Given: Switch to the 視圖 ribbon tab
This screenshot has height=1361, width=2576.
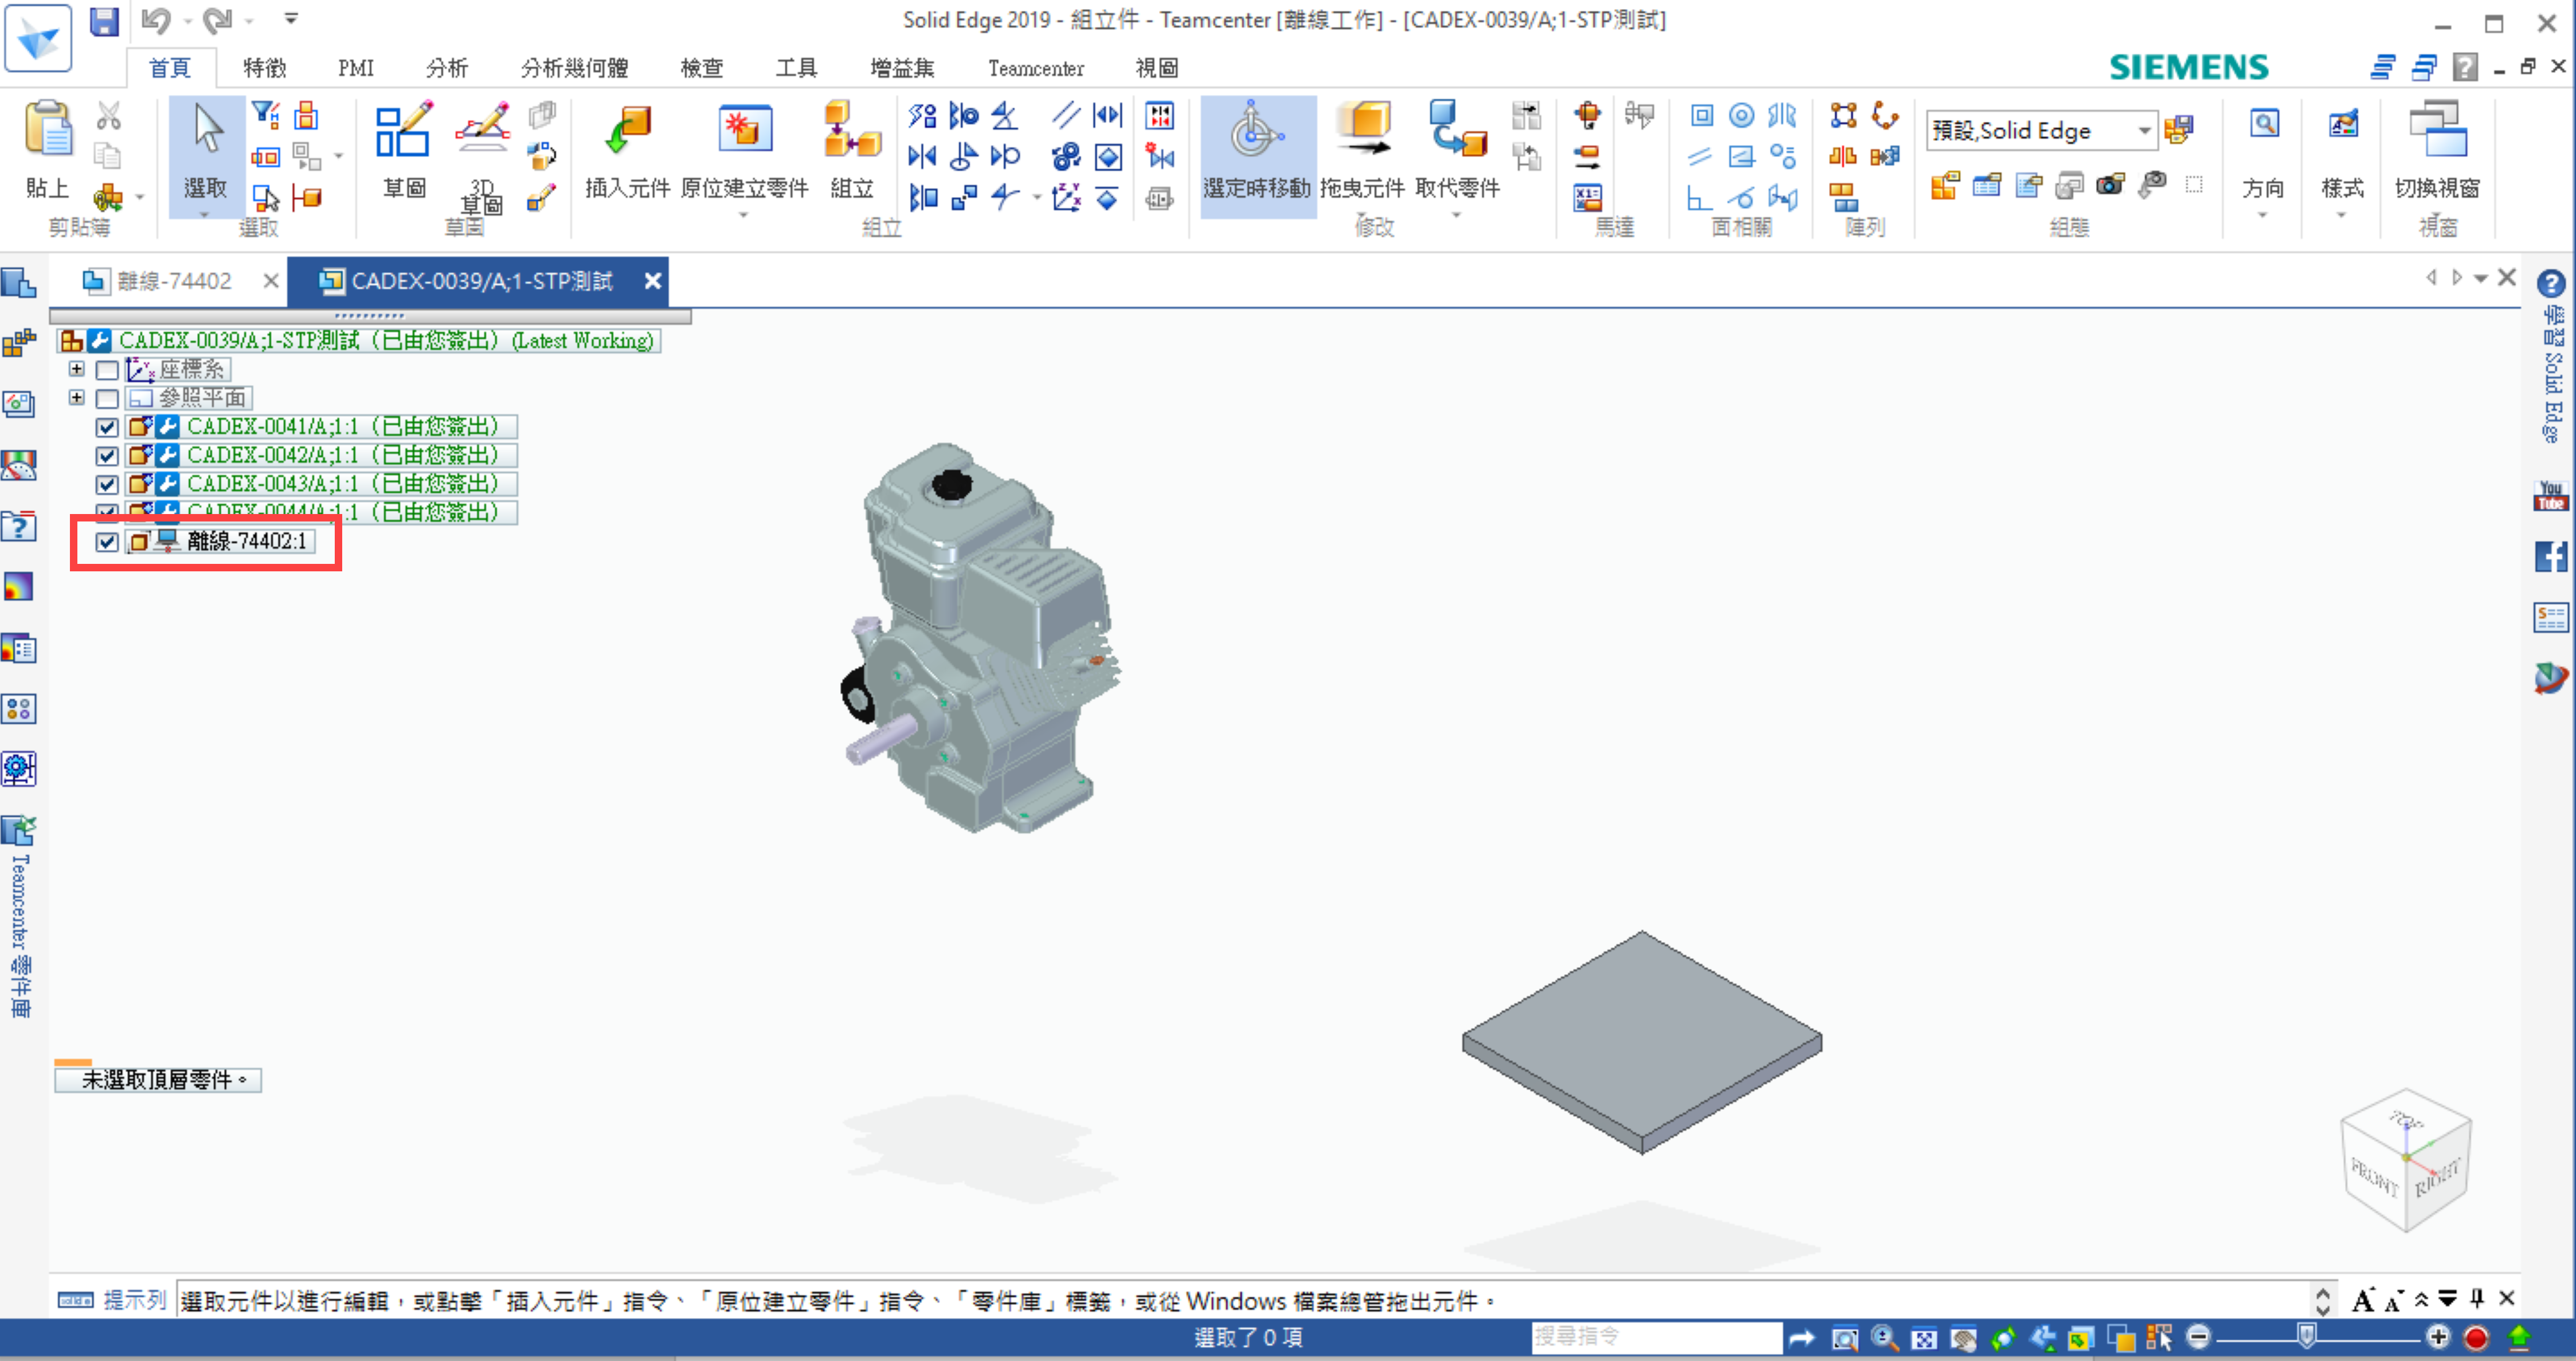Looking at the screenshot, I should tap(1157, 68).
